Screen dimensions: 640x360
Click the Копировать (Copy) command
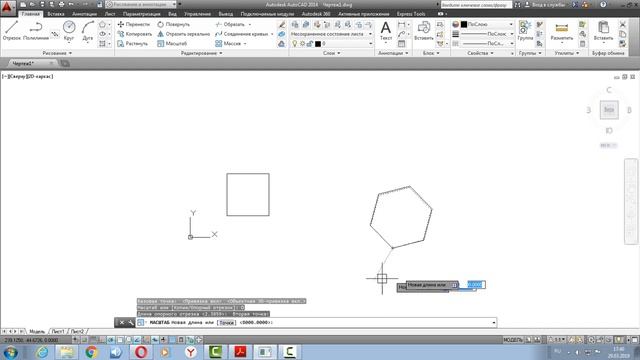(x=135, y=34)
